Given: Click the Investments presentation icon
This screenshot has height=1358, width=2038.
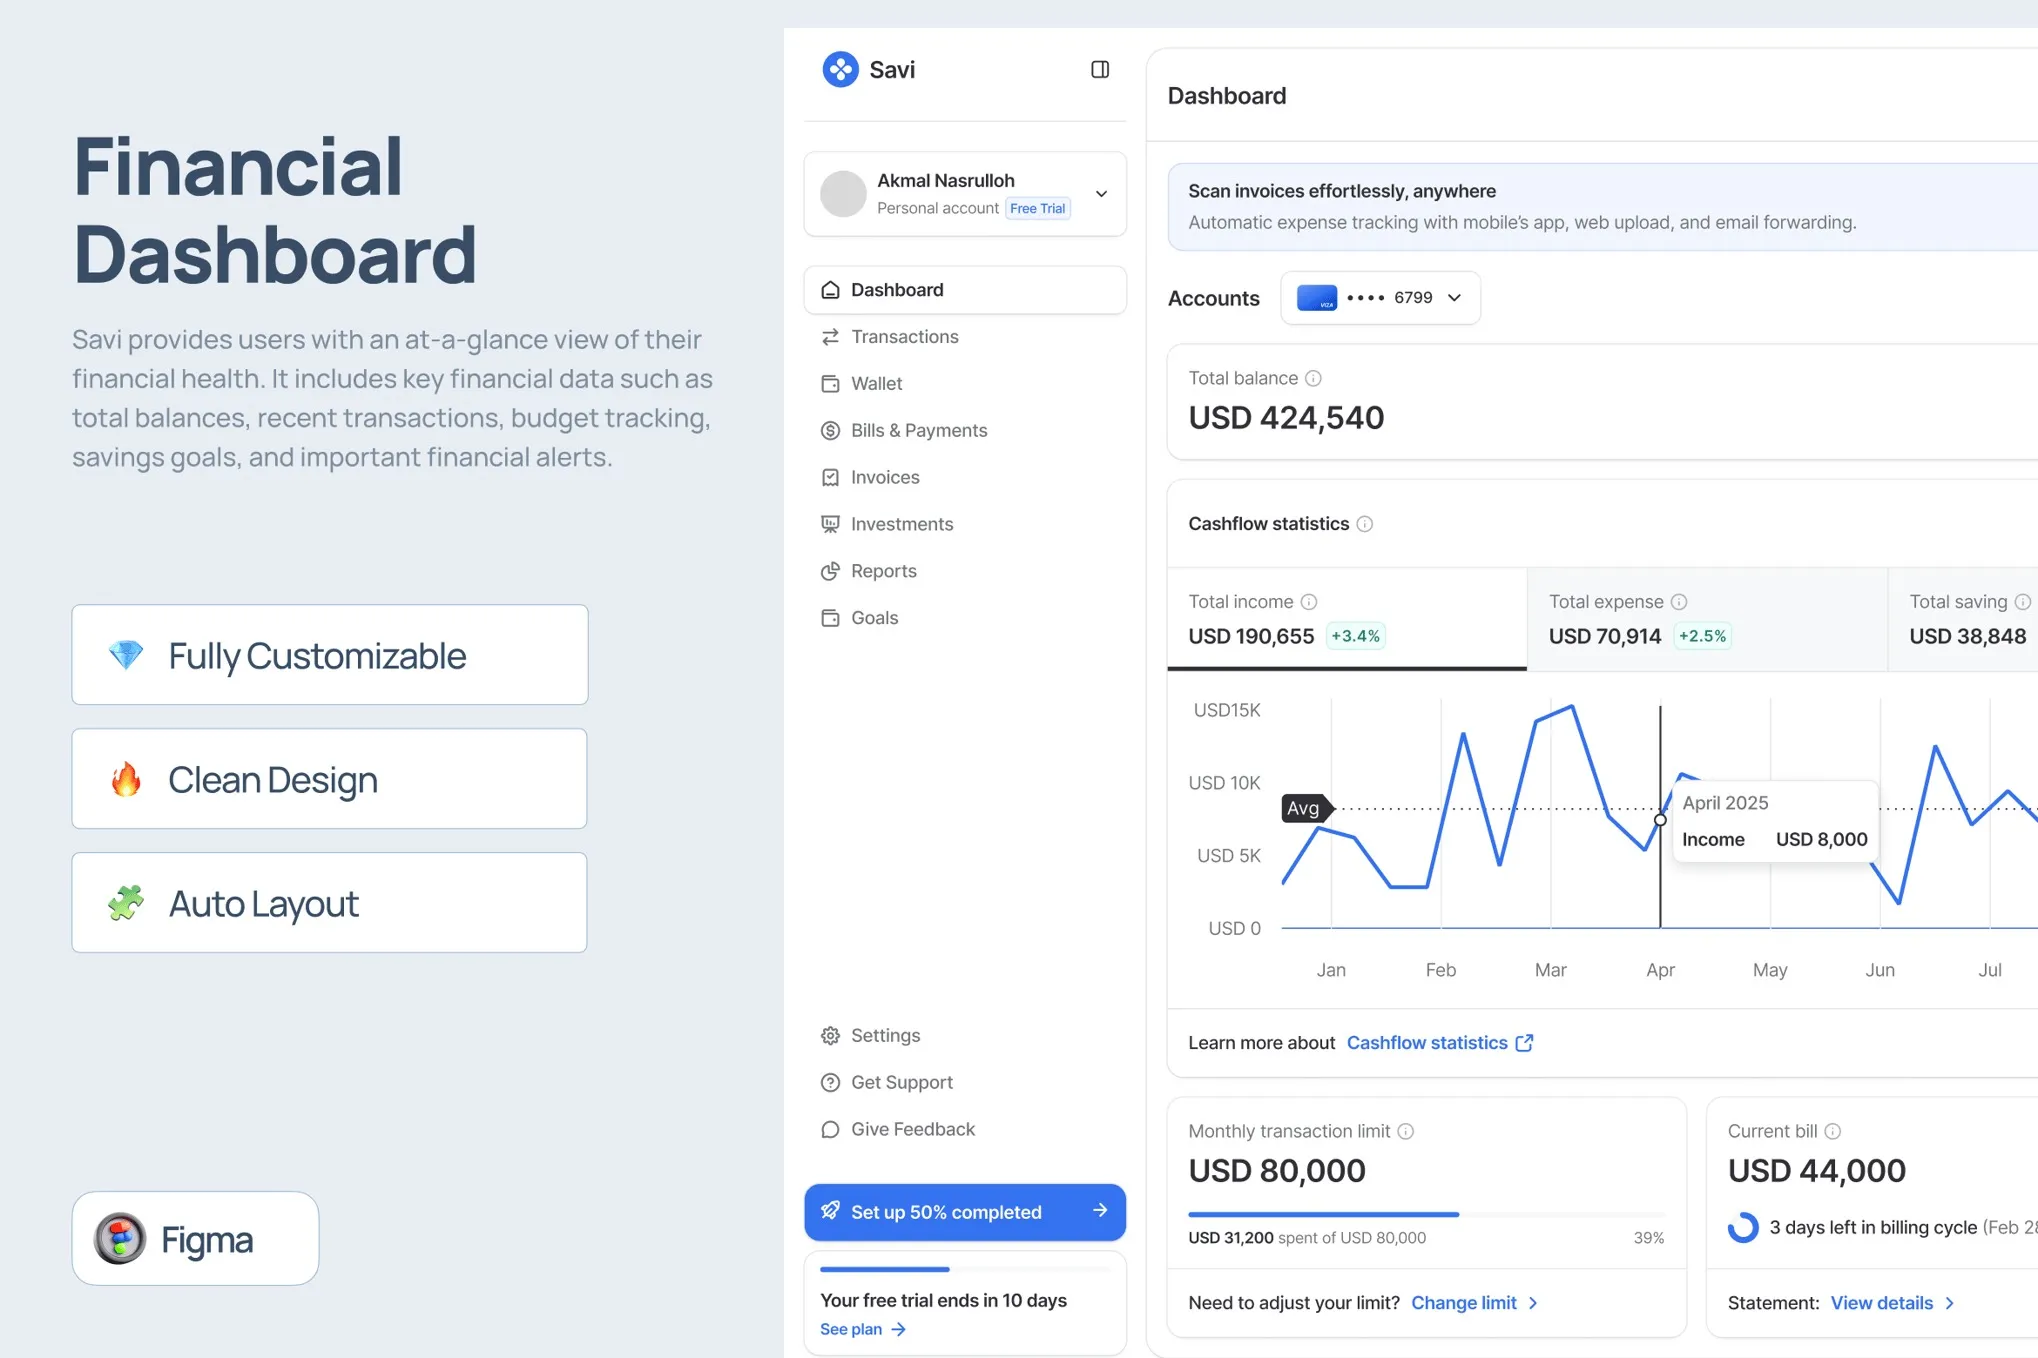Looking at the screenshot, I should click(x=830, y=524).
